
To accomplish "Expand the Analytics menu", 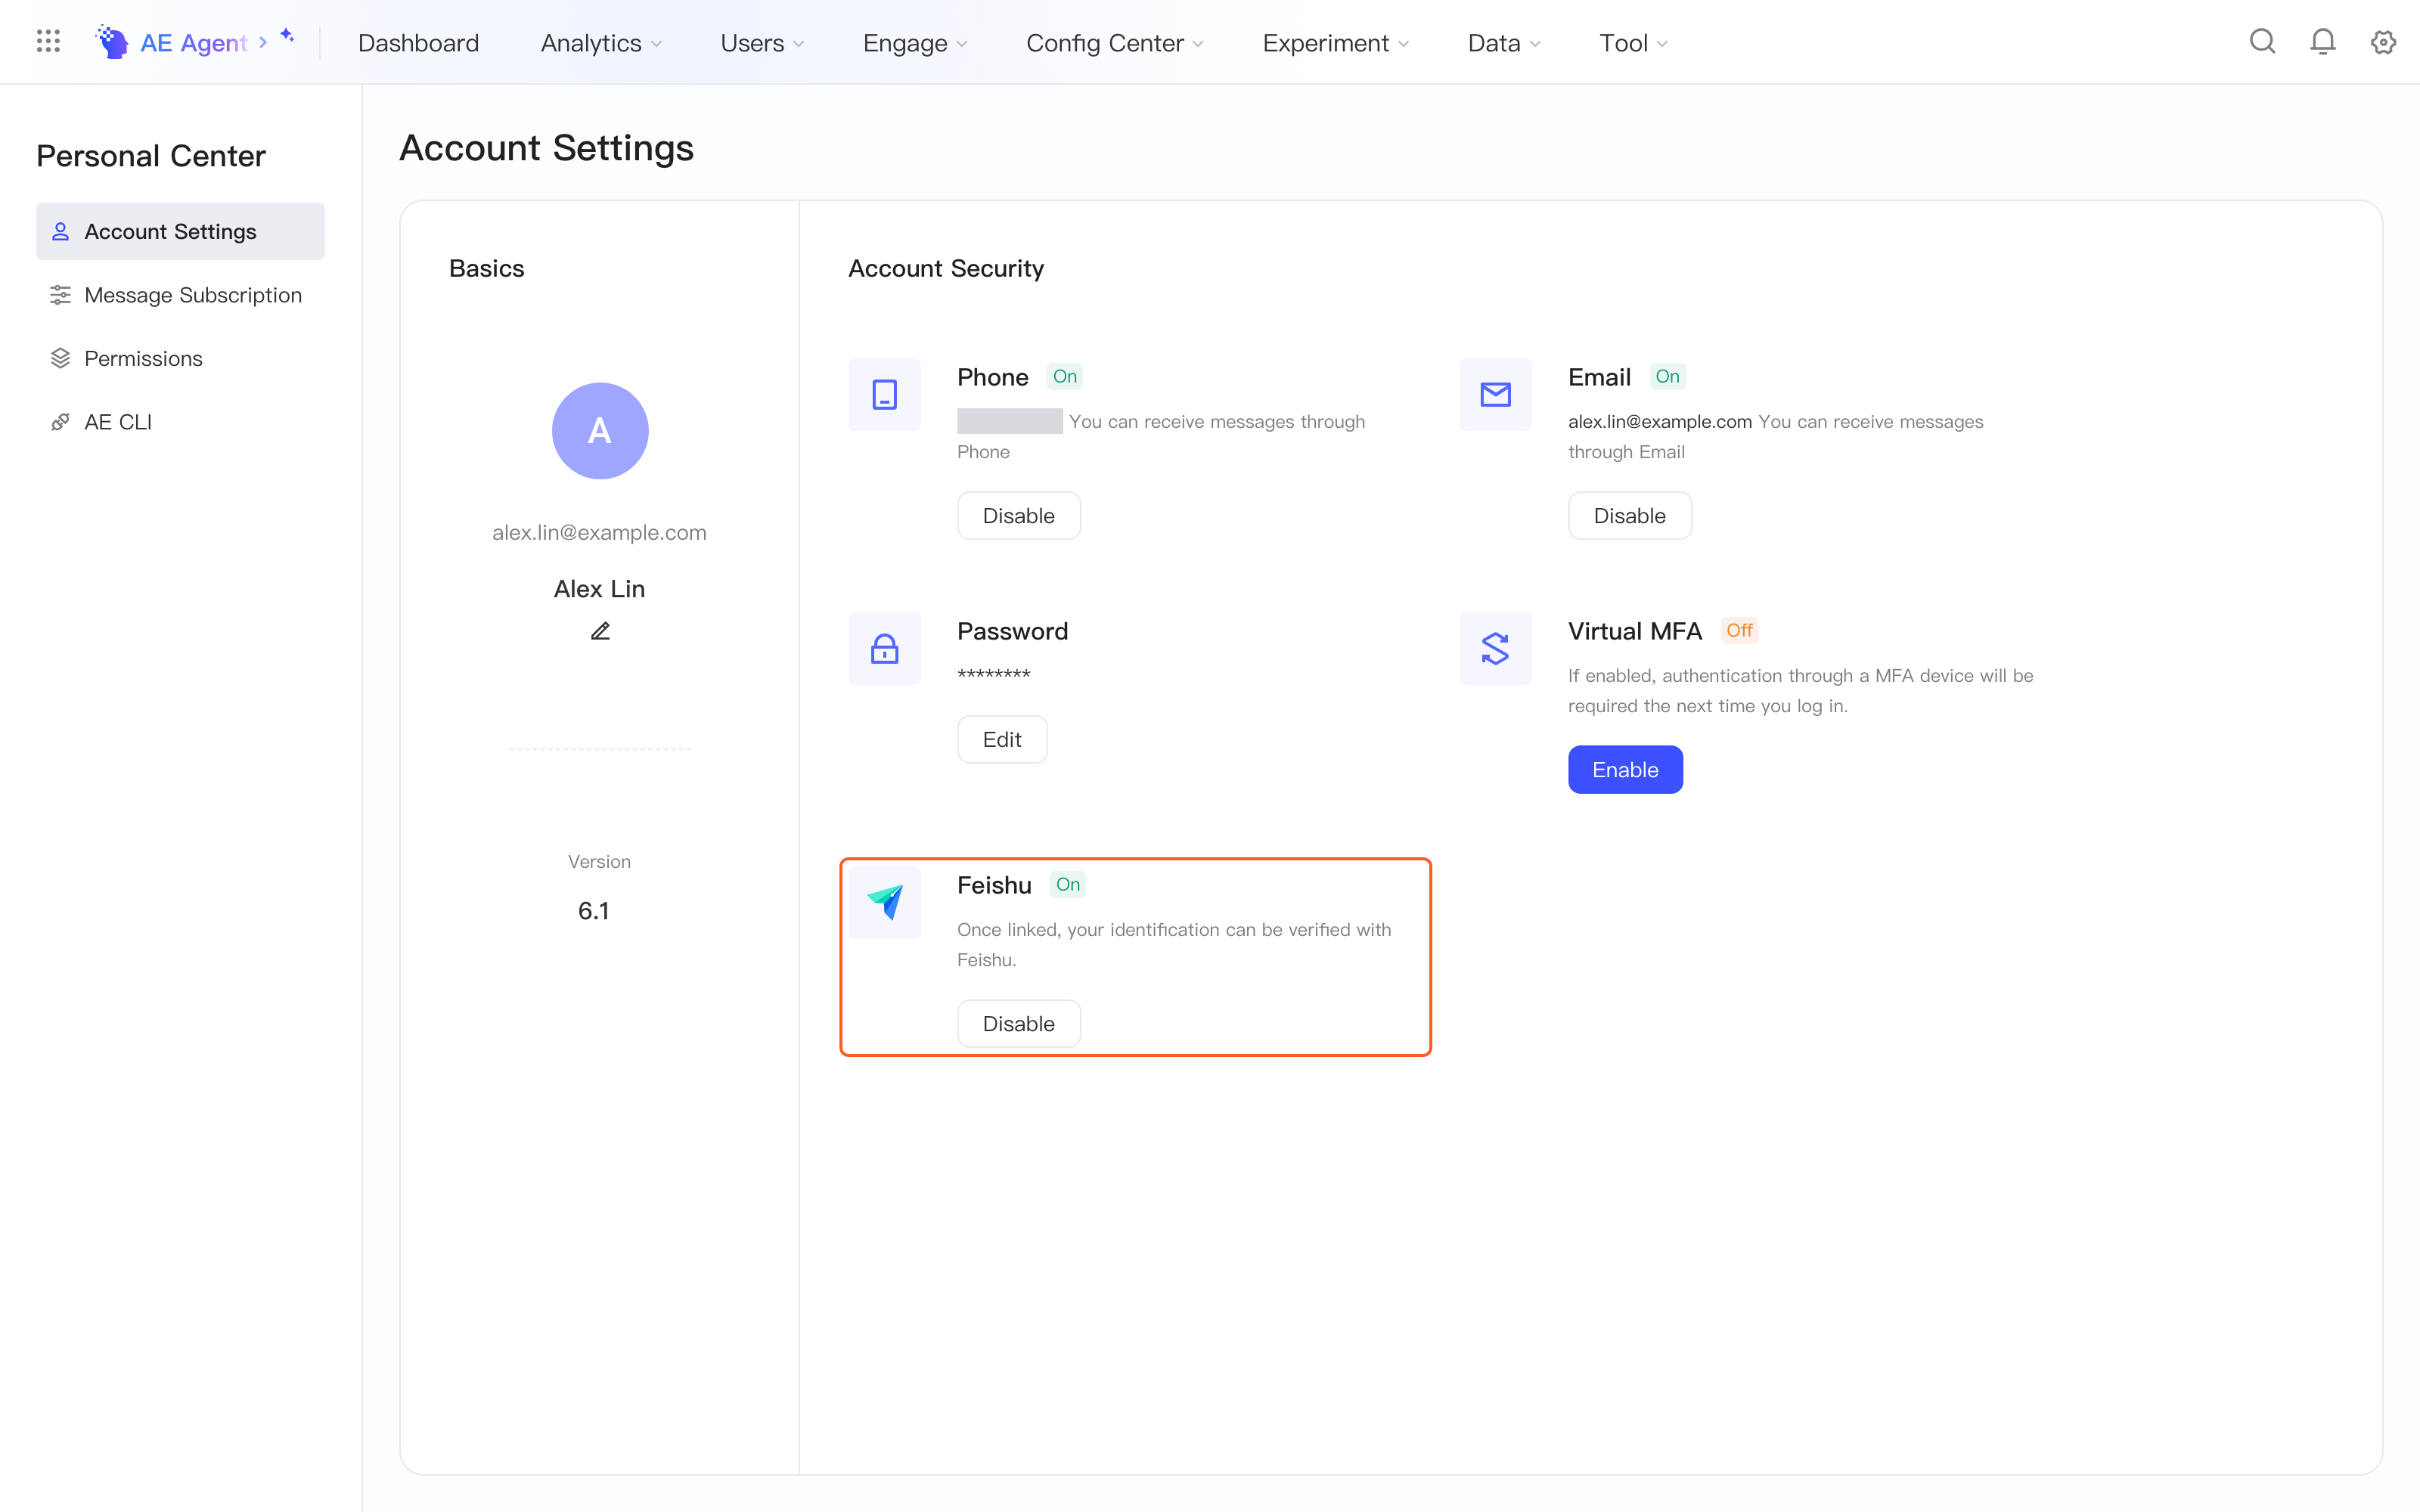I will click(601, 43).
